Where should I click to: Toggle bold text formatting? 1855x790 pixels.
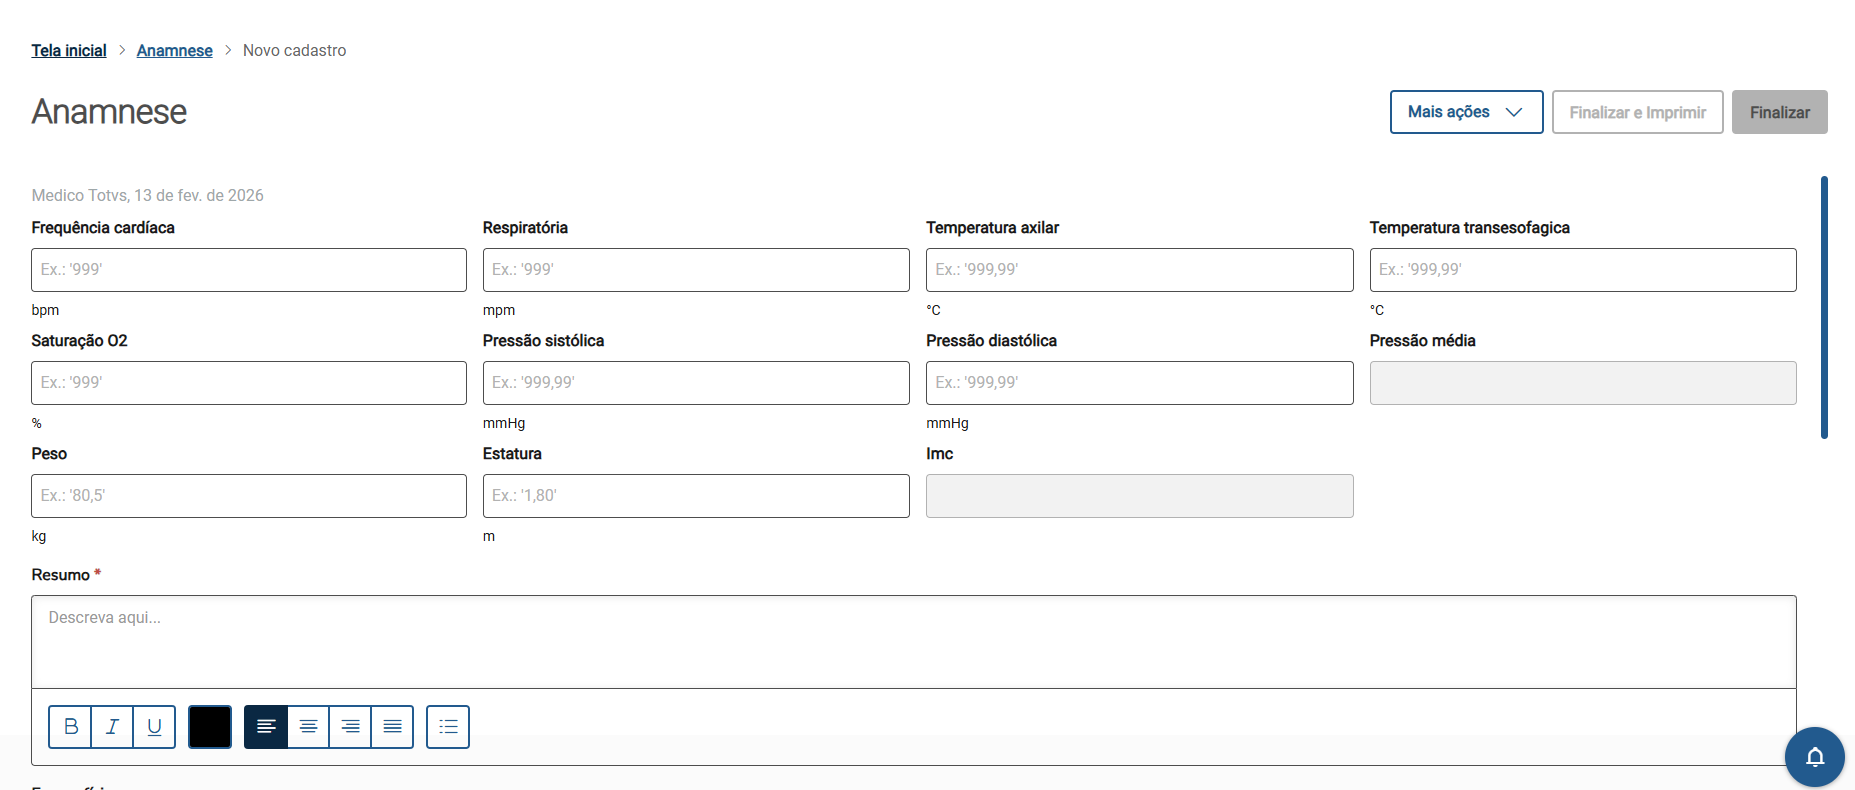(70, 727)
